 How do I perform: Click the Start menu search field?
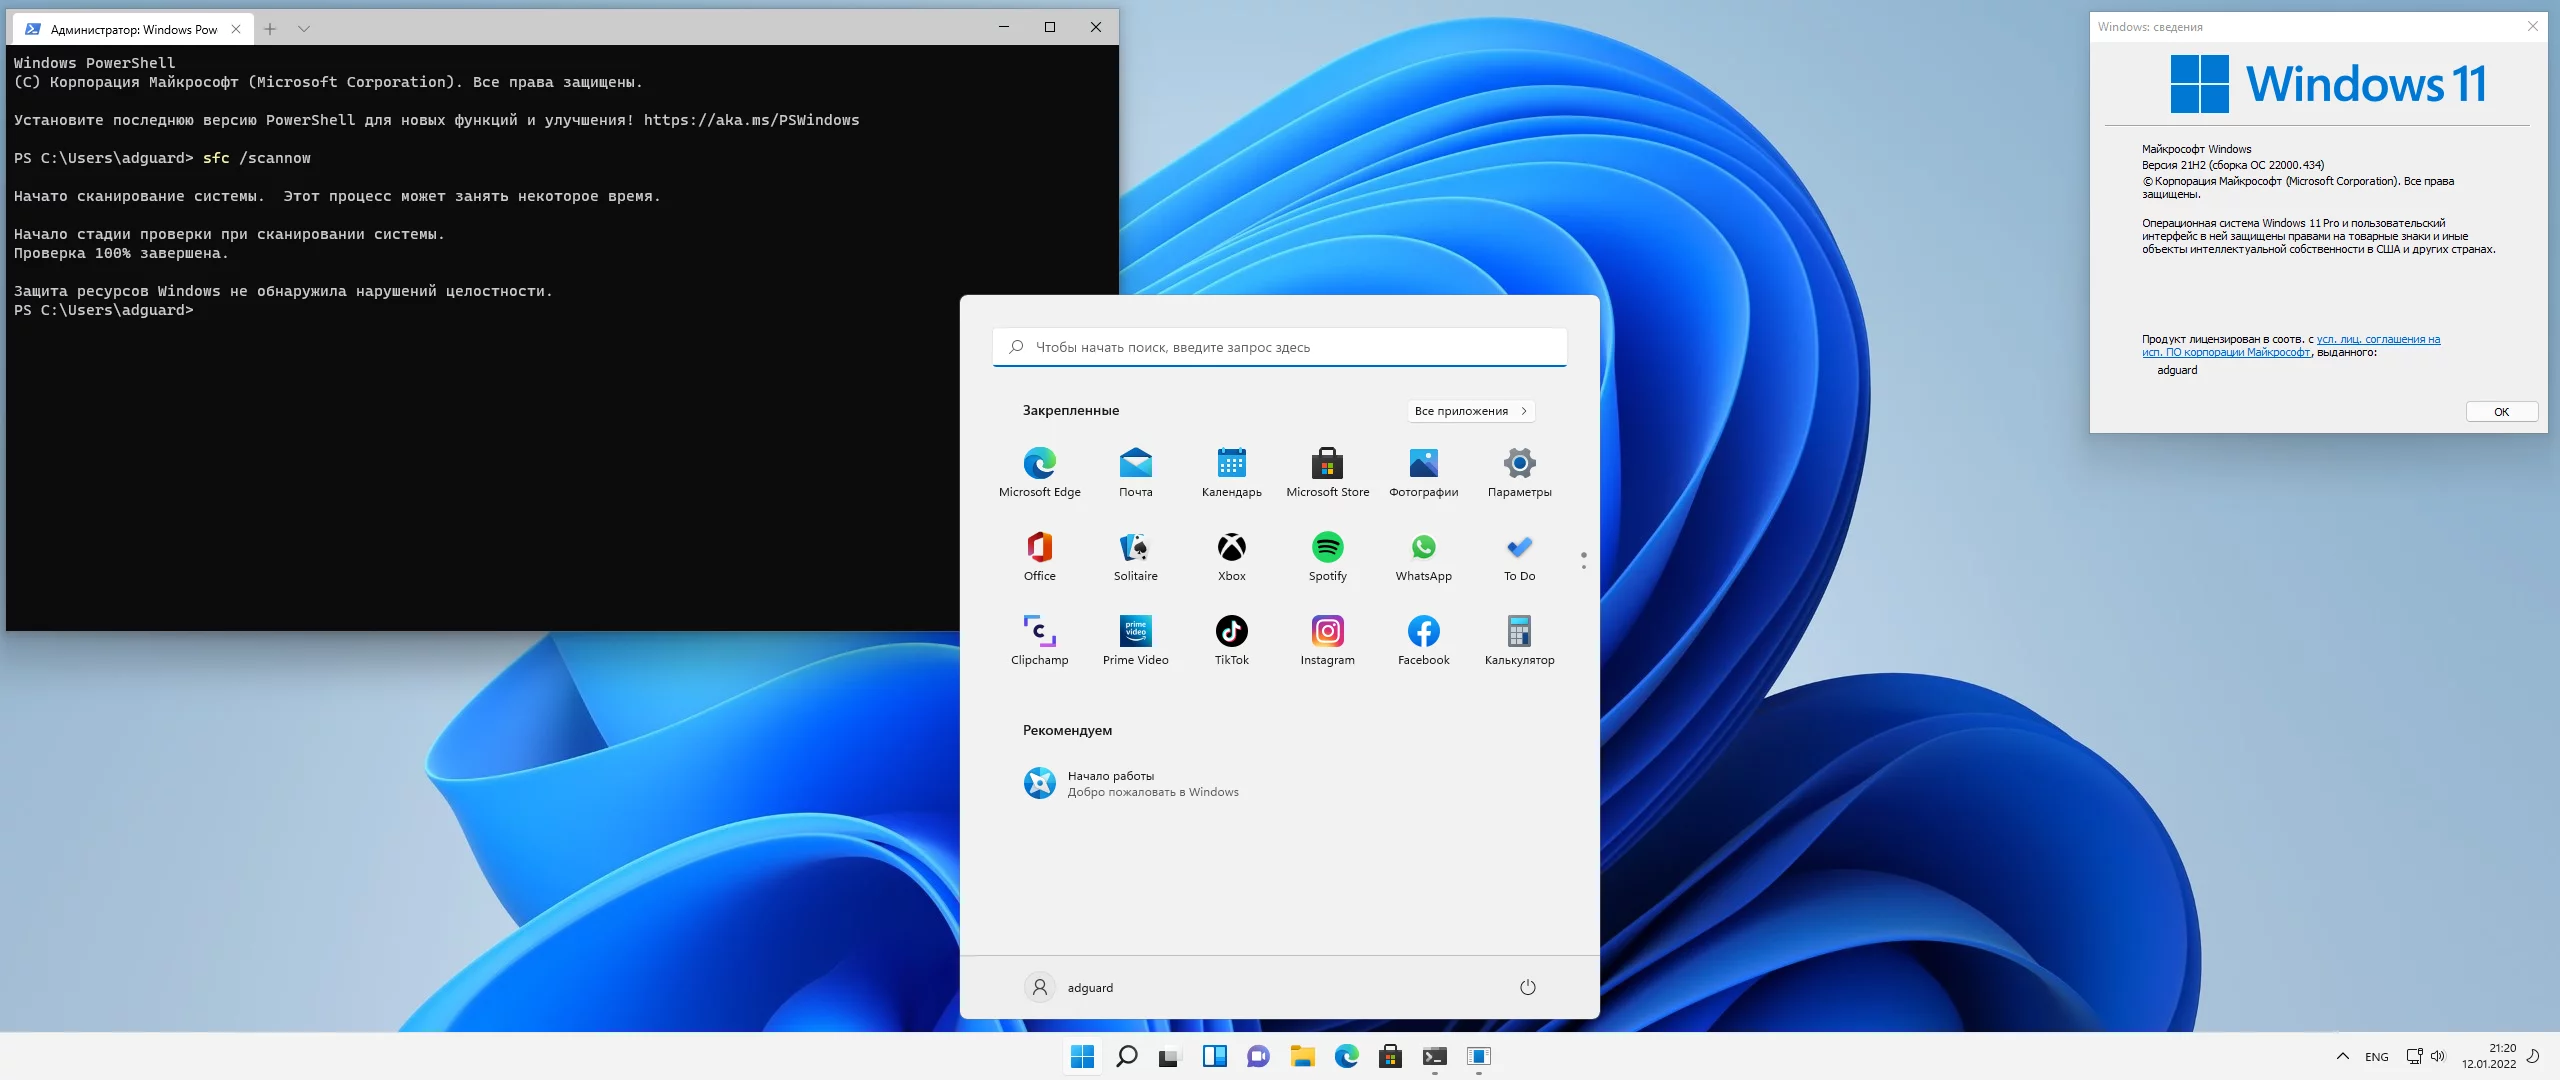point(1280,347)
